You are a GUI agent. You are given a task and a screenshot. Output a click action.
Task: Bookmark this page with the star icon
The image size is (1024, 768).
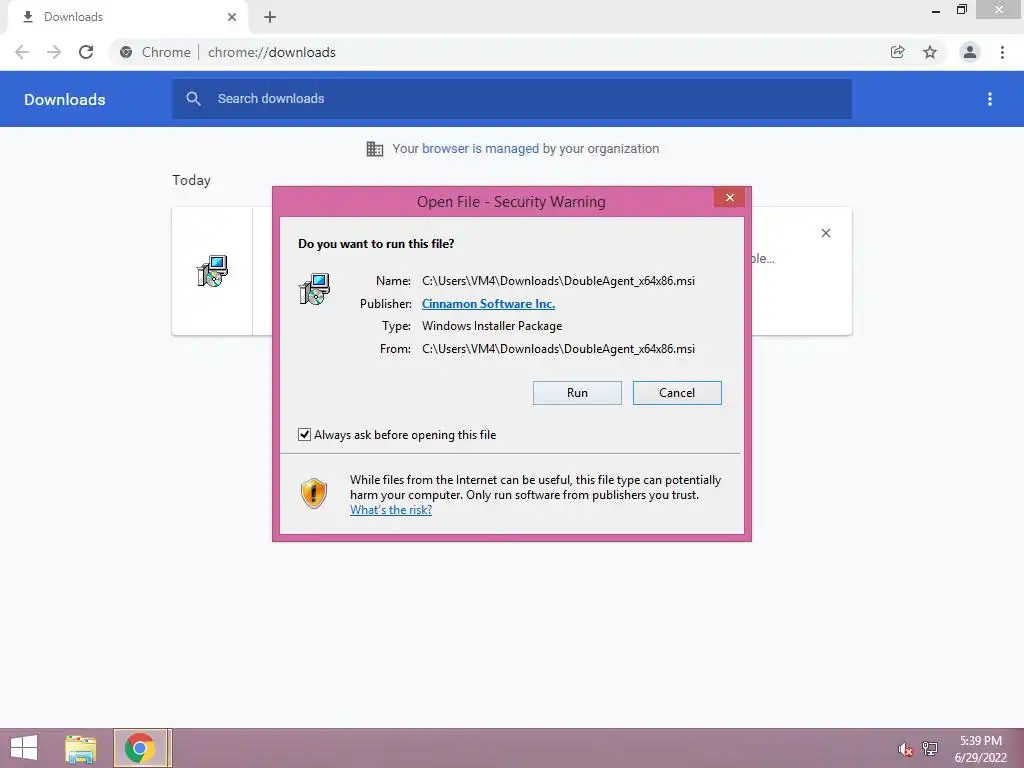pyautogui.click(x=930, y=52)
